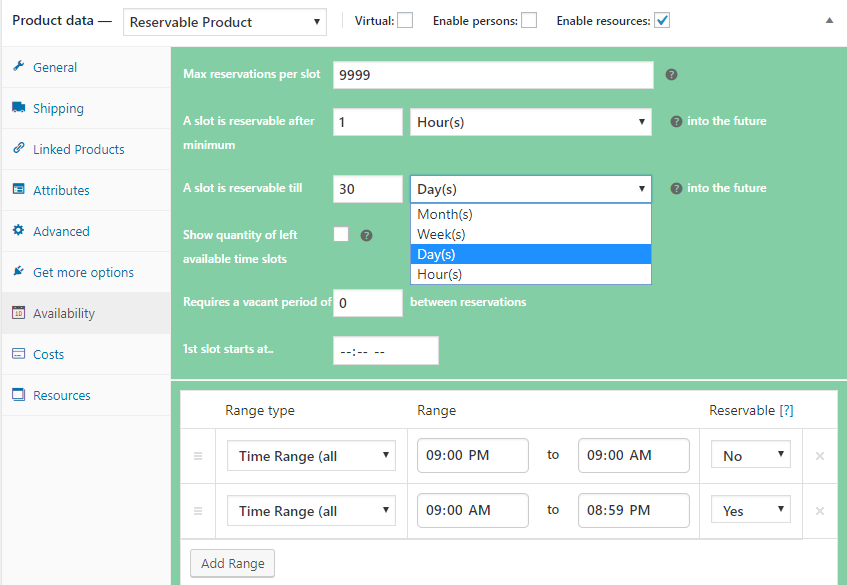847x585 pixels.
Task: Open the Costs tab
Action: coord(48,354)
